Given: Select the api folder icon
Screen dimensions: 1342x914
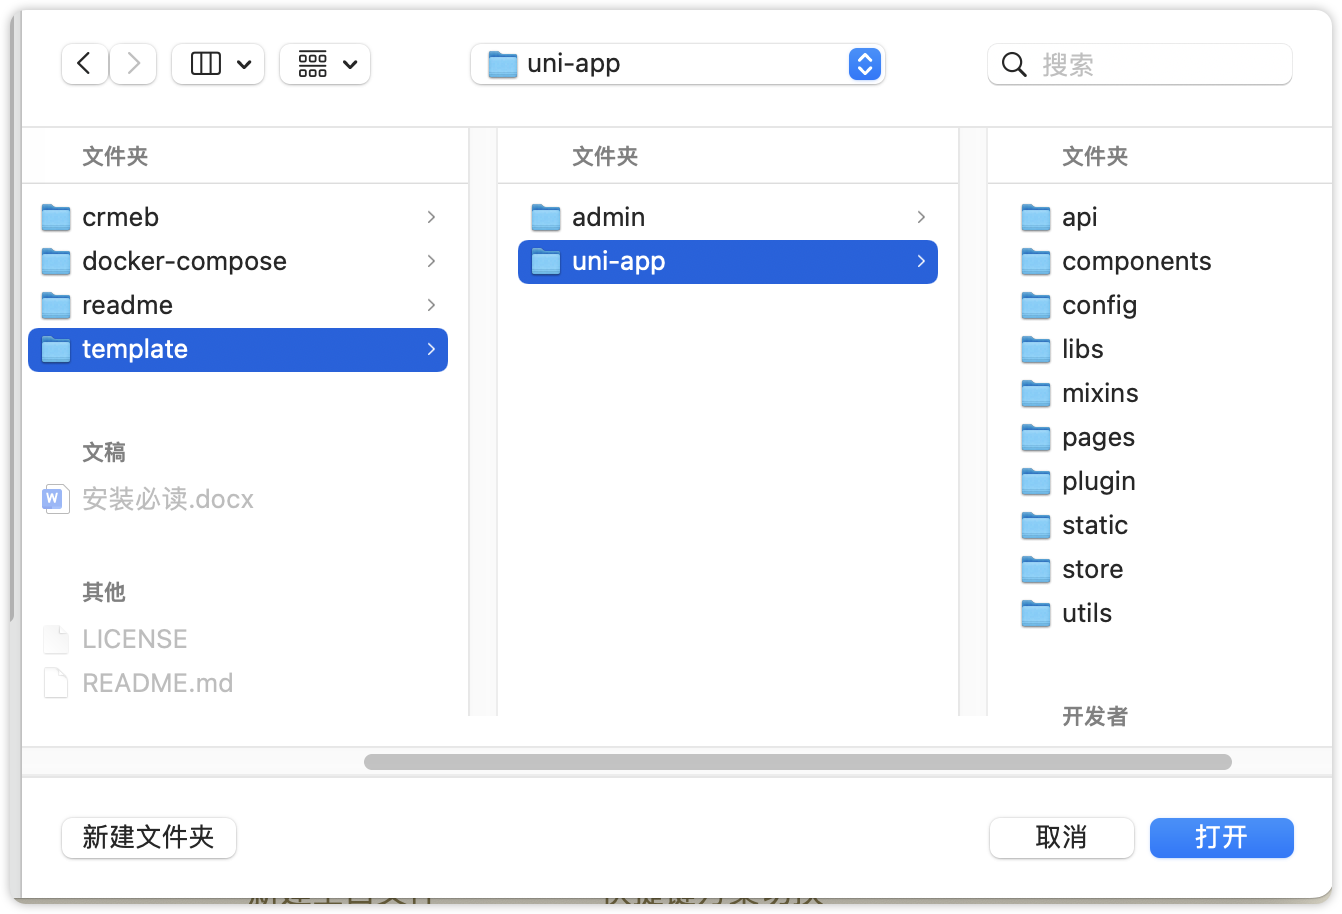Looking at the screenshot, I should 1036,217.
